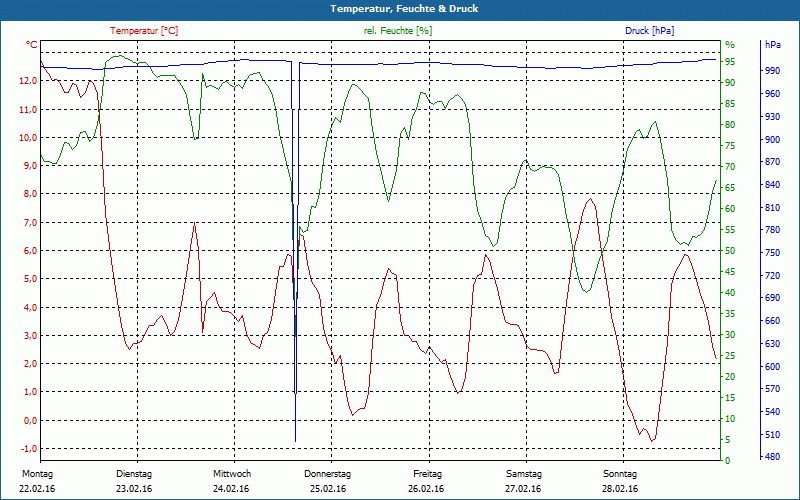Click the date 23.02.16
This screenshot has width=800, height=500.
pos(134,489)
